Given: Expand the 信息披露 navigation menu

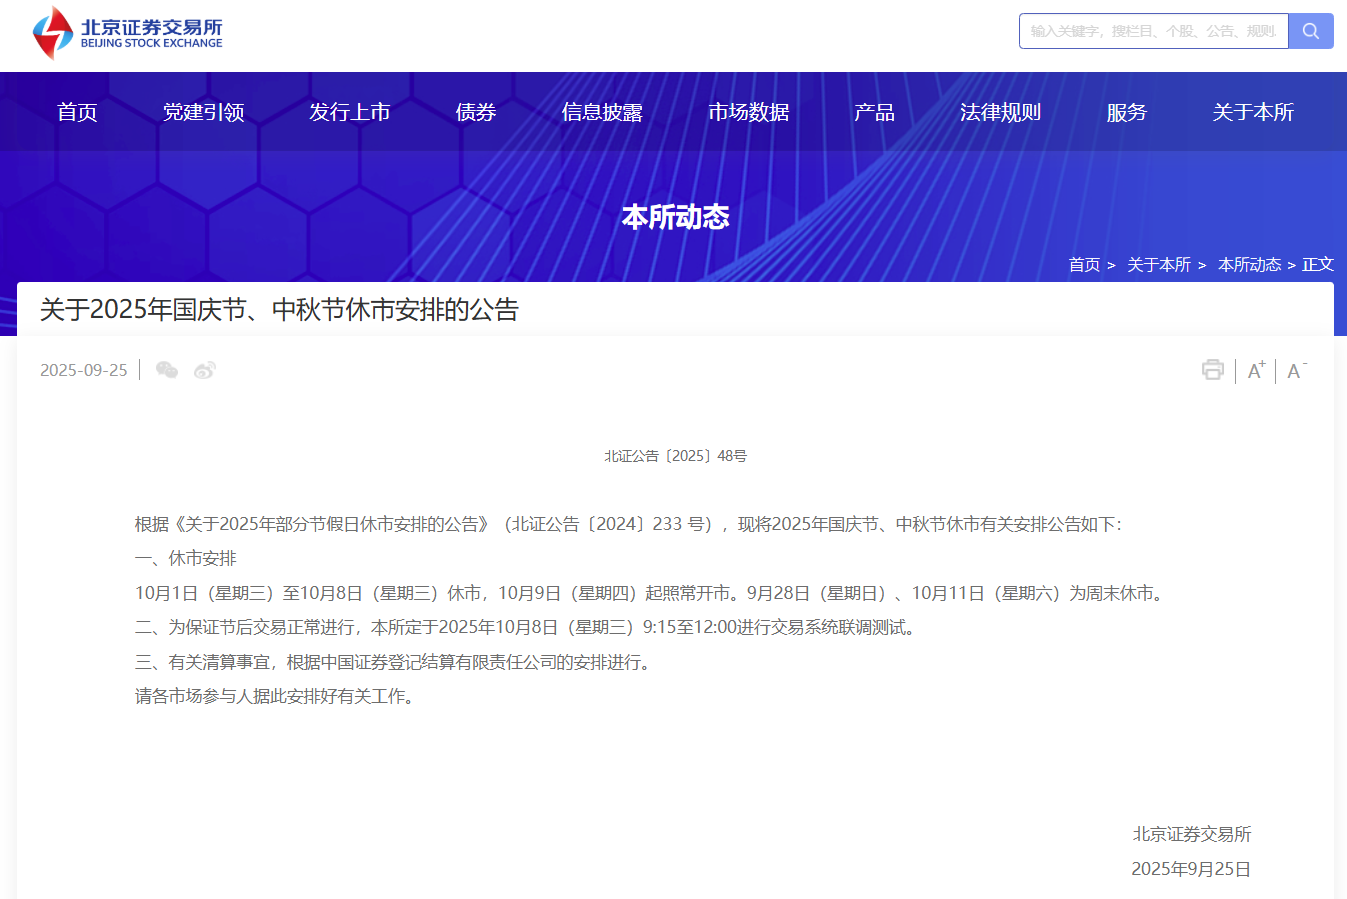Looking at the screenshot, I should (x=601, y=112).
